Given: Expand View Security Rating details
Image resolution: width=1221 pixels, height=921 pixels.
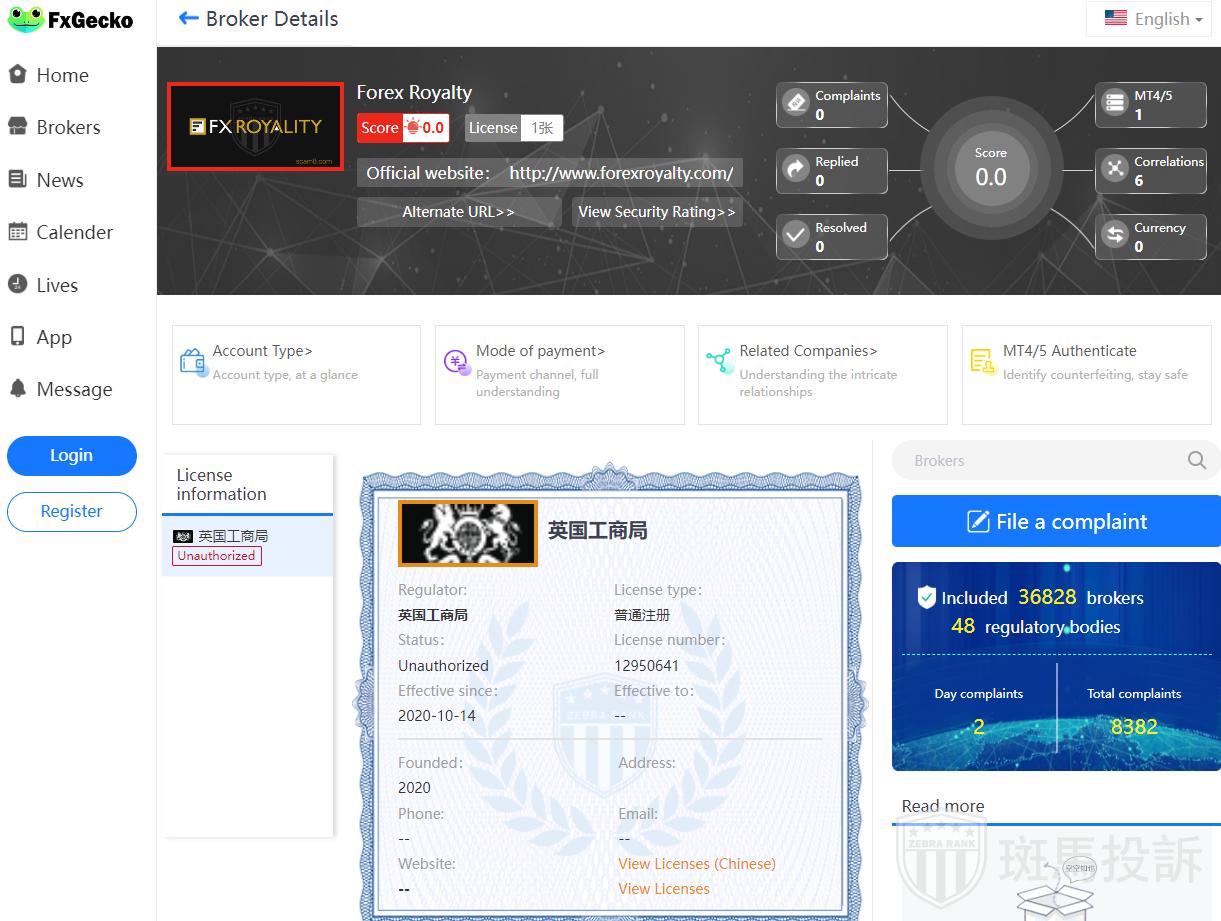Looking at the screenshot, I should 656,212.
